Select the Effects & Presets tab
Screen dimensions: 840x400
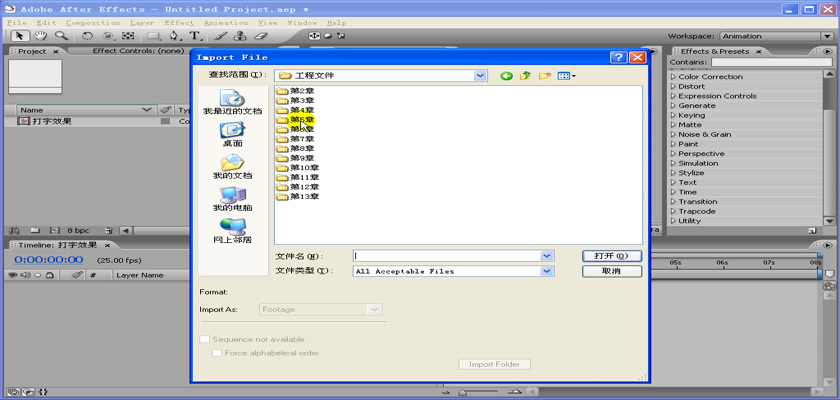pos(714,51)
